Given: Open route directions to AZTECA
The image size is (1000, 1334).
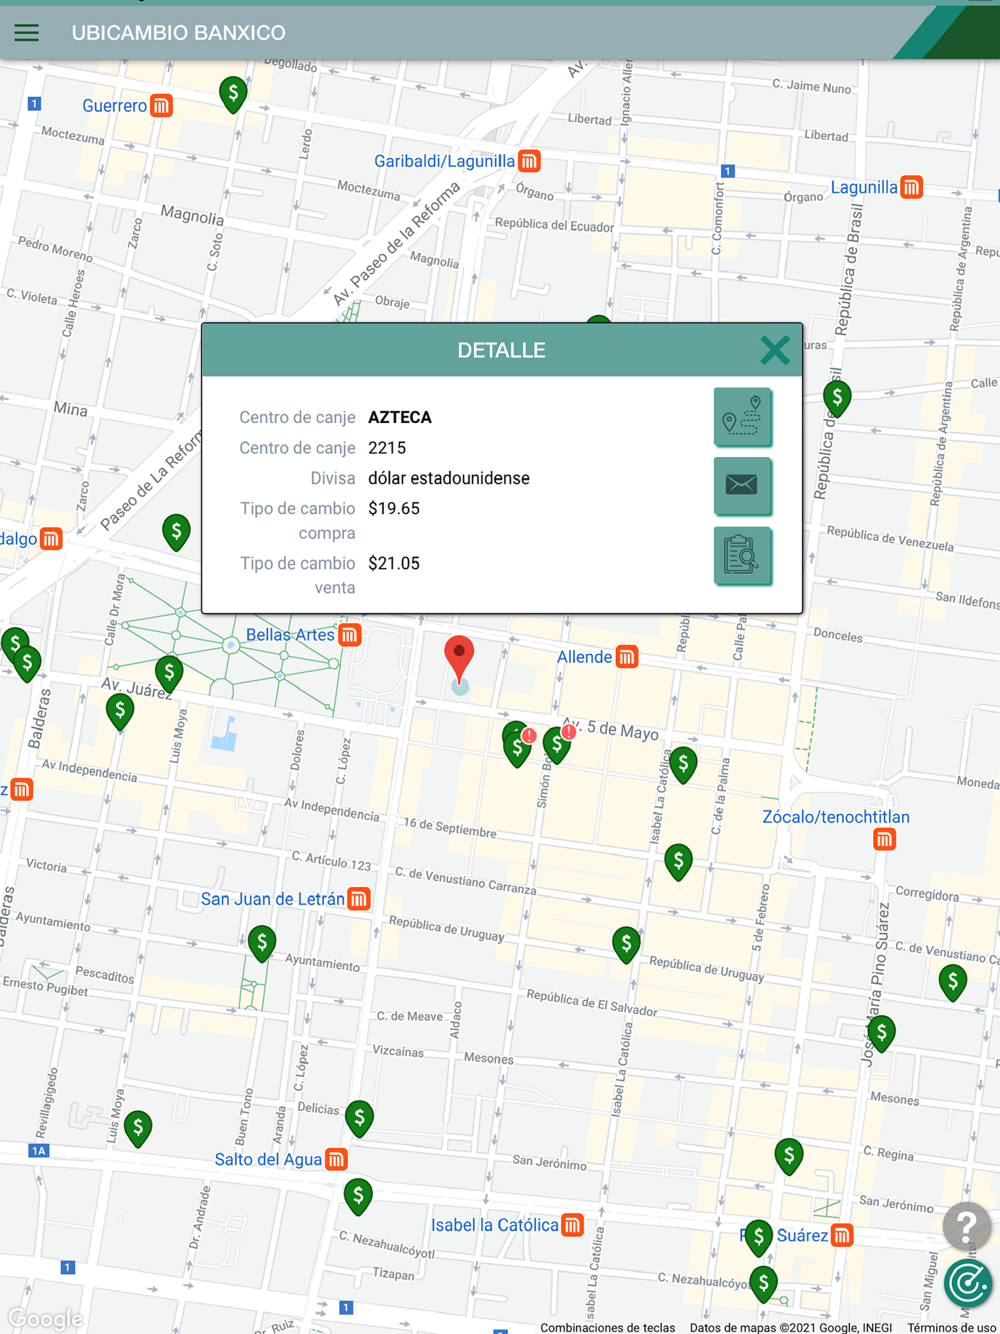Looking at the screenshot, I should pyautogui.click(x=742, y=417).
